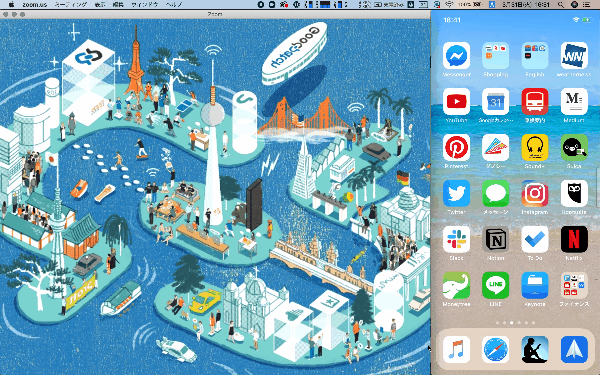Open the ウィンドウ (Window) menu
This screenshot has width=600, height=375.
pyautogui.click(x=144, y=5)
